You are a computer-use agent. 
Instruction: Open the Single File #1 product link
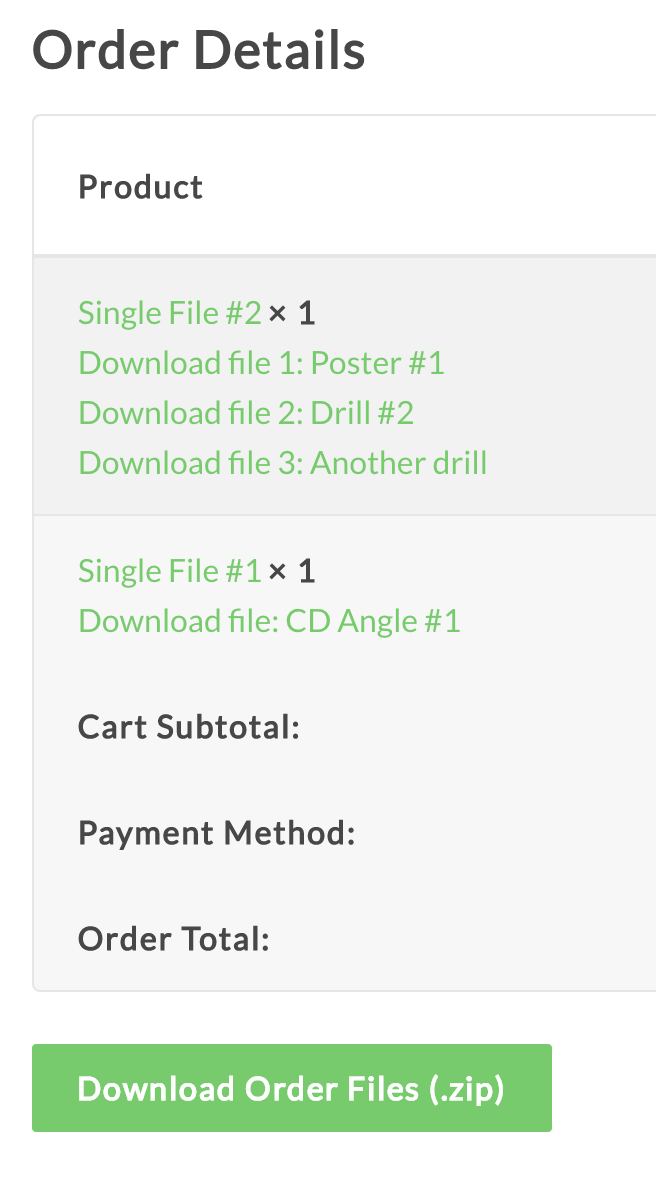tap(169, 571)
